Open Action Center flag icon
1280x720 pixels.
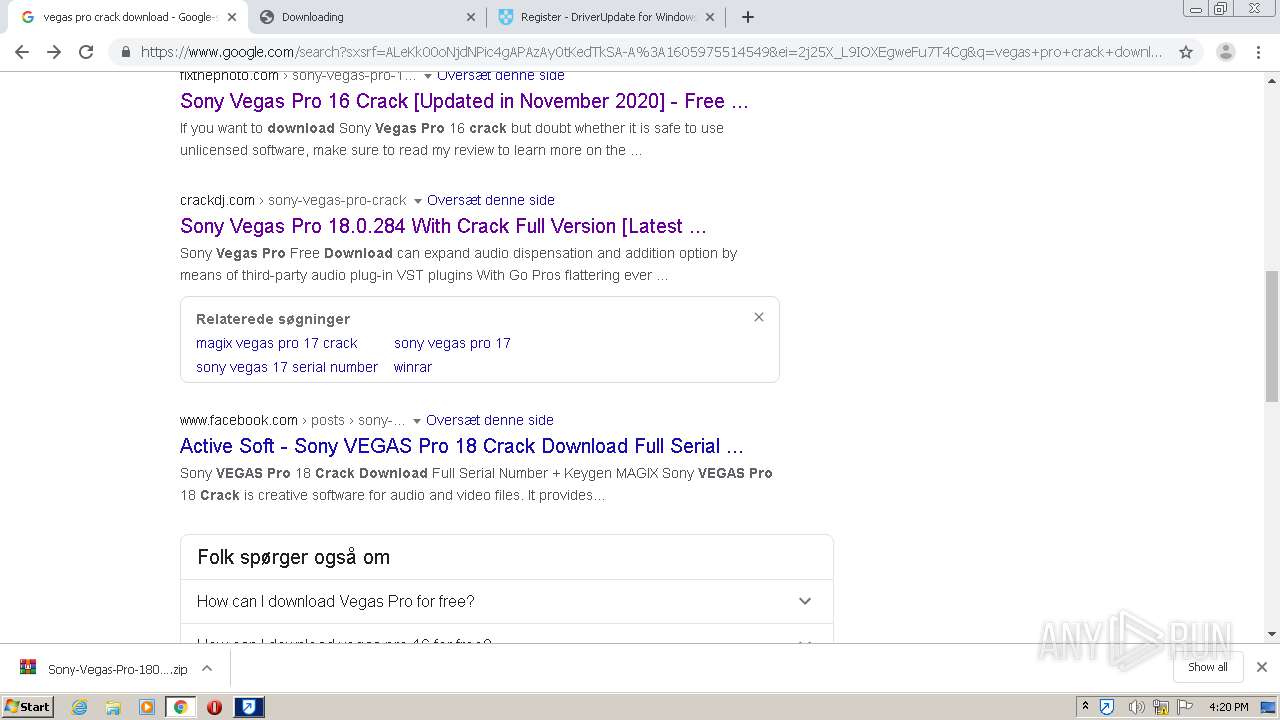click(1184, 707)
